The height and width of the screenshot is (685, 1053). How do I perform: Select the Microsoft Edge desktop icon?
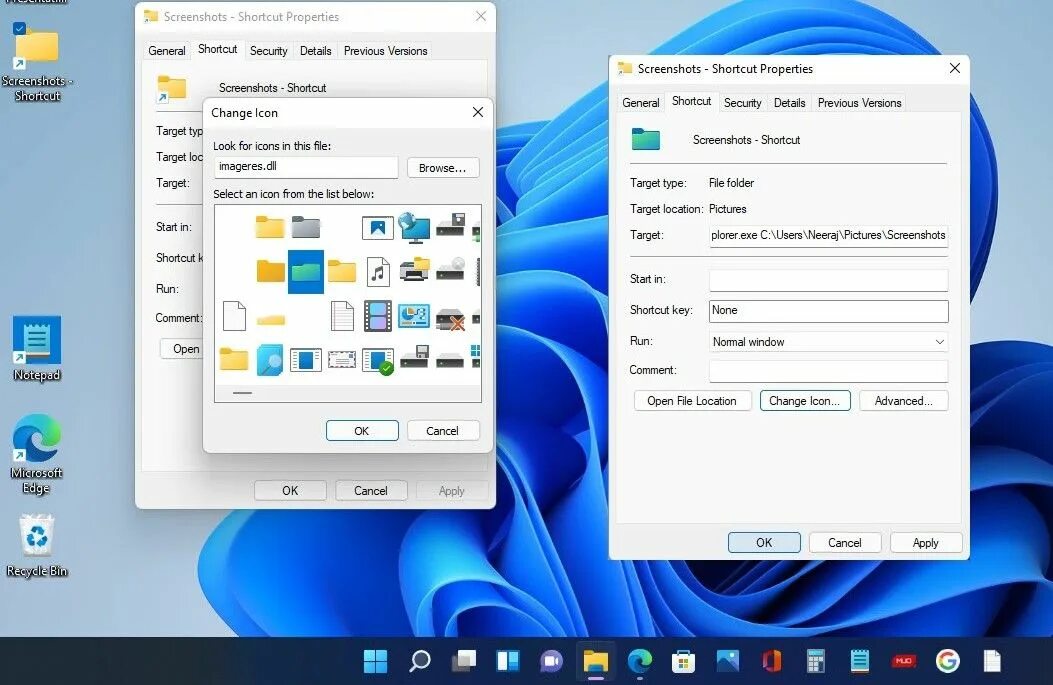click(36, 454)
